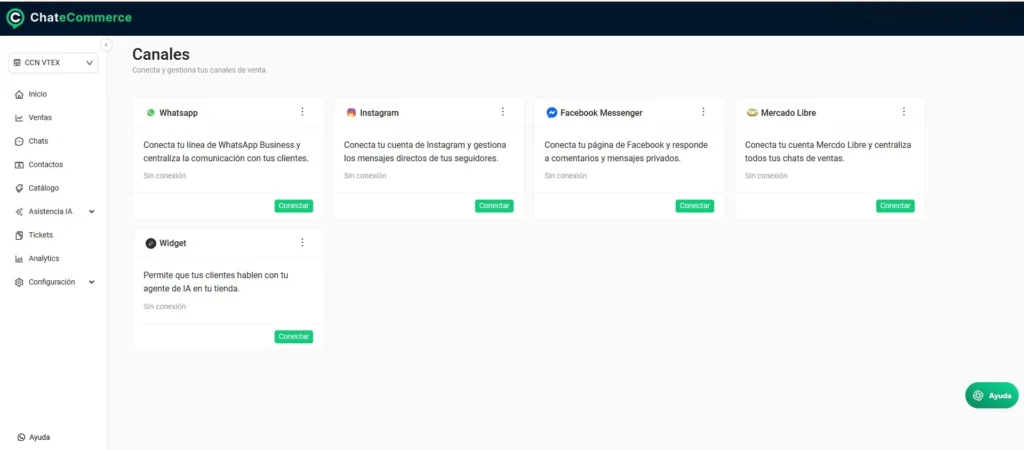Viewport: 1024px width, 450px height.
Task: Connect the Mercado Libre channel
Action: point(895,206)
